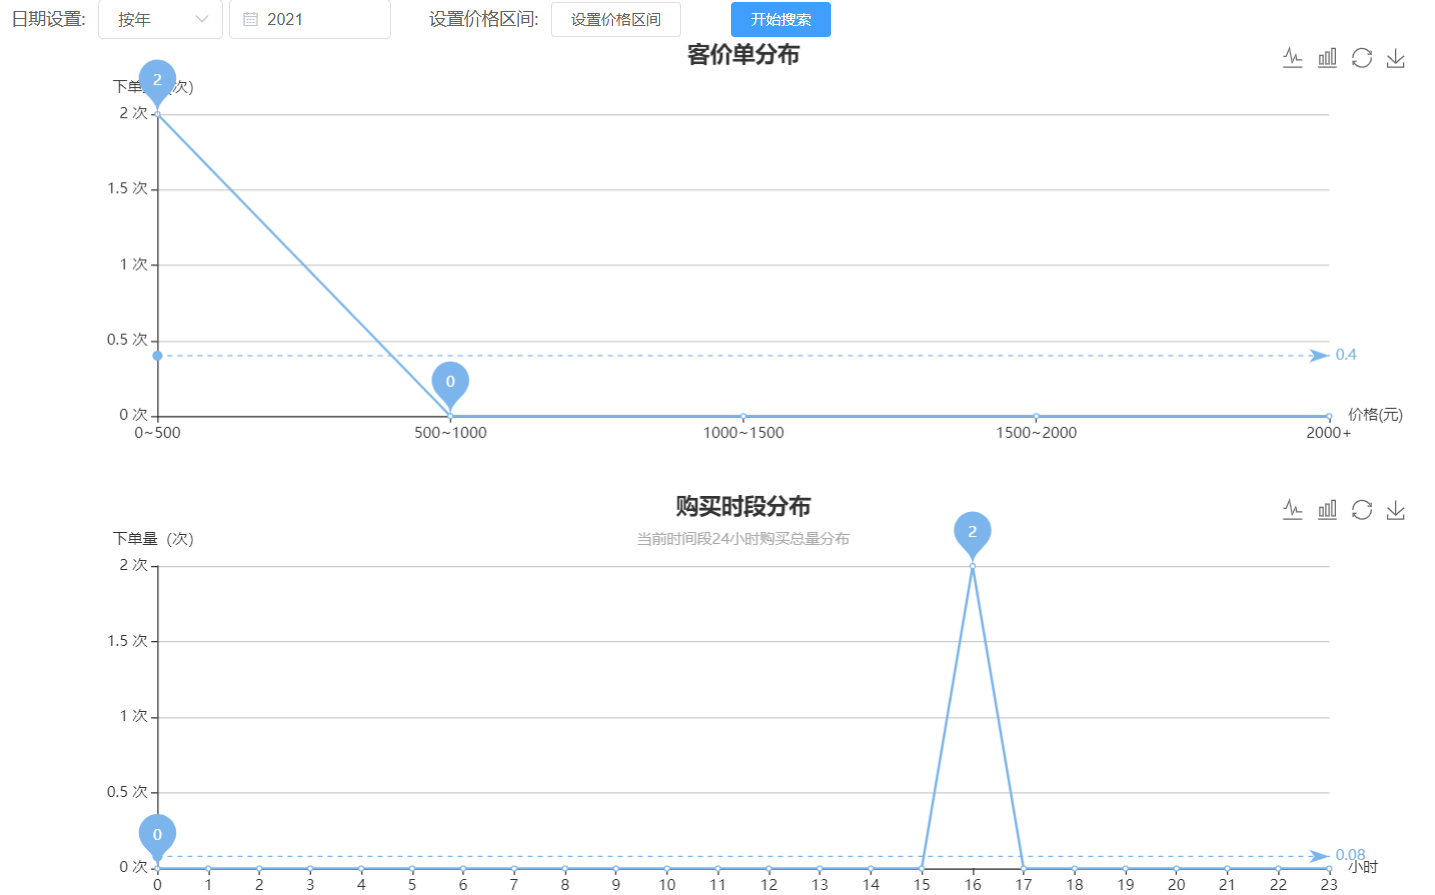Click the 设置价格区间 button

coord(616,19)
